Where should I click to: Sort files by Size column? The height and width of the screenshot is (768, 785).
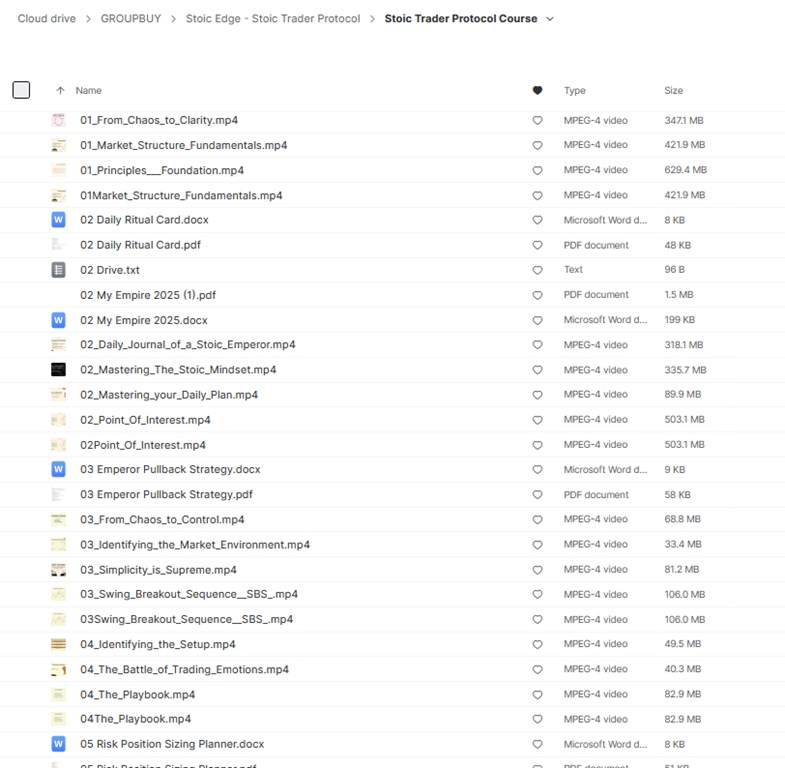[673, 91]
